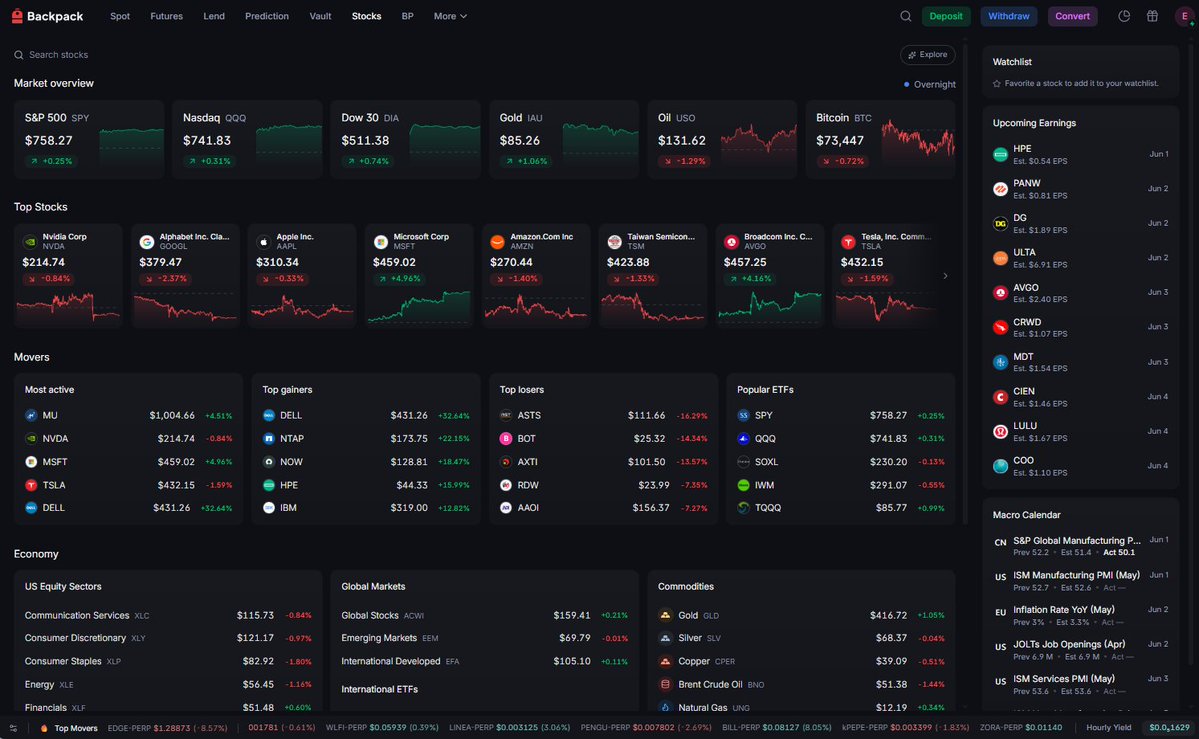This screenshot has width=1199, height=739.
Task: Open the Prediction tab
Action: click(267, 16)
